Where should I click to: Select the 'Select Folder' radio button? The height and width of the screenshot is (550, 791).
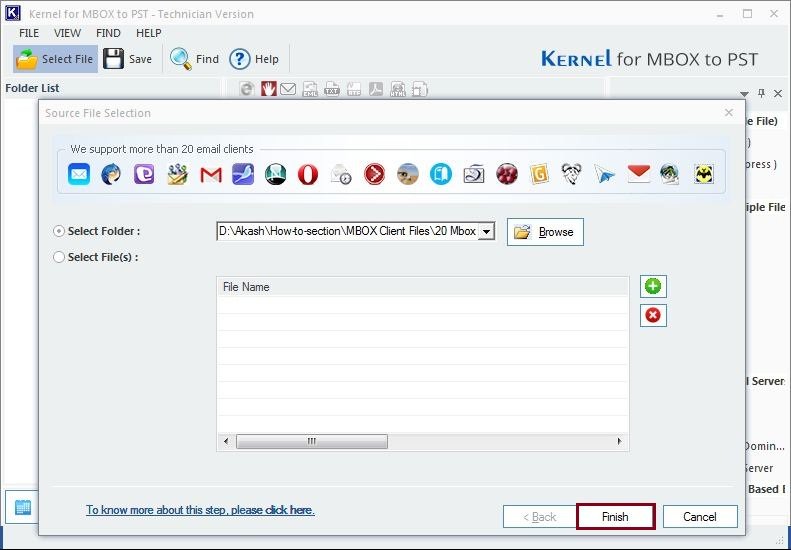click(x=59, y=231)
